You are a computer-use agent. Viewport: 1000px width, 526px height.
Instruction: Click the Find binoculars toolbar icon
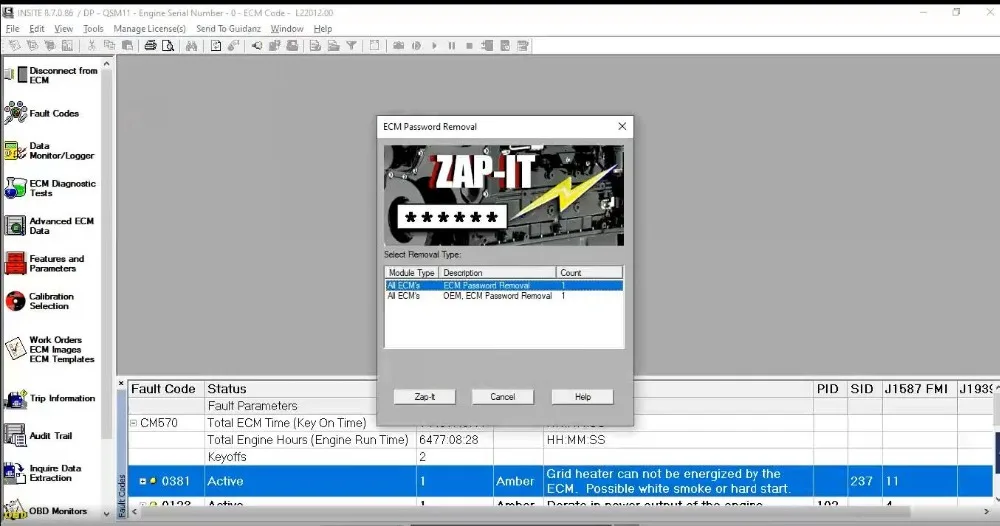tap(191, 46)
